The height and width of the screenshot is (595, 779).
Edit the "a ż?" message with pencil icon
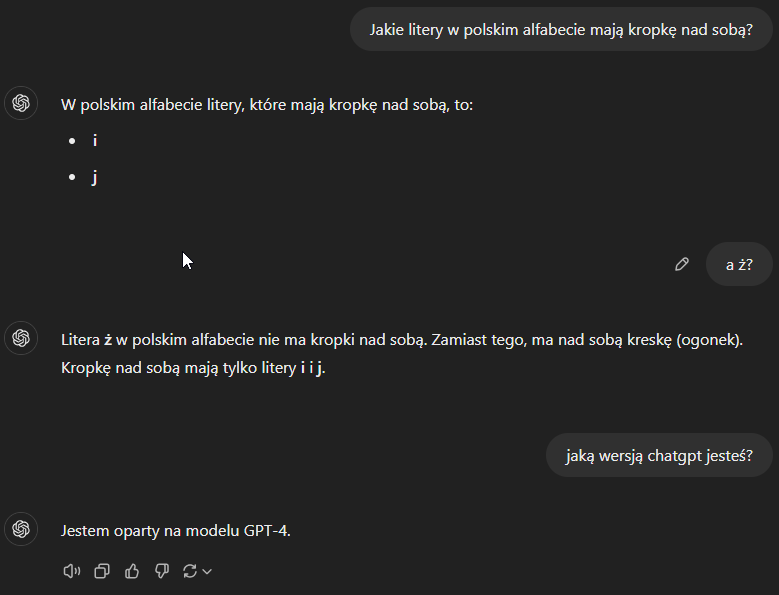[682, 264]
